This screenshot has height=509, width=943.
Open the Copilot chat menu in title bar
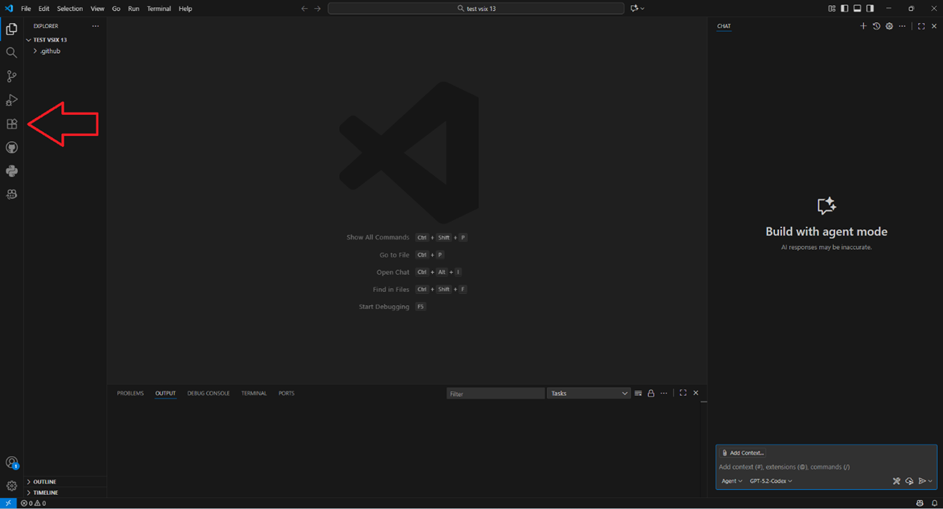(x=637, y=8)
